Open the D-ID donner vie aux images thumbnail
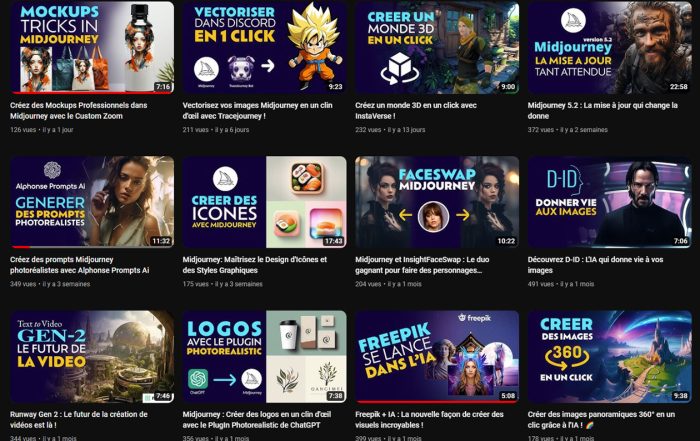The height and width of the screenshot is (441, 700). 609,202
